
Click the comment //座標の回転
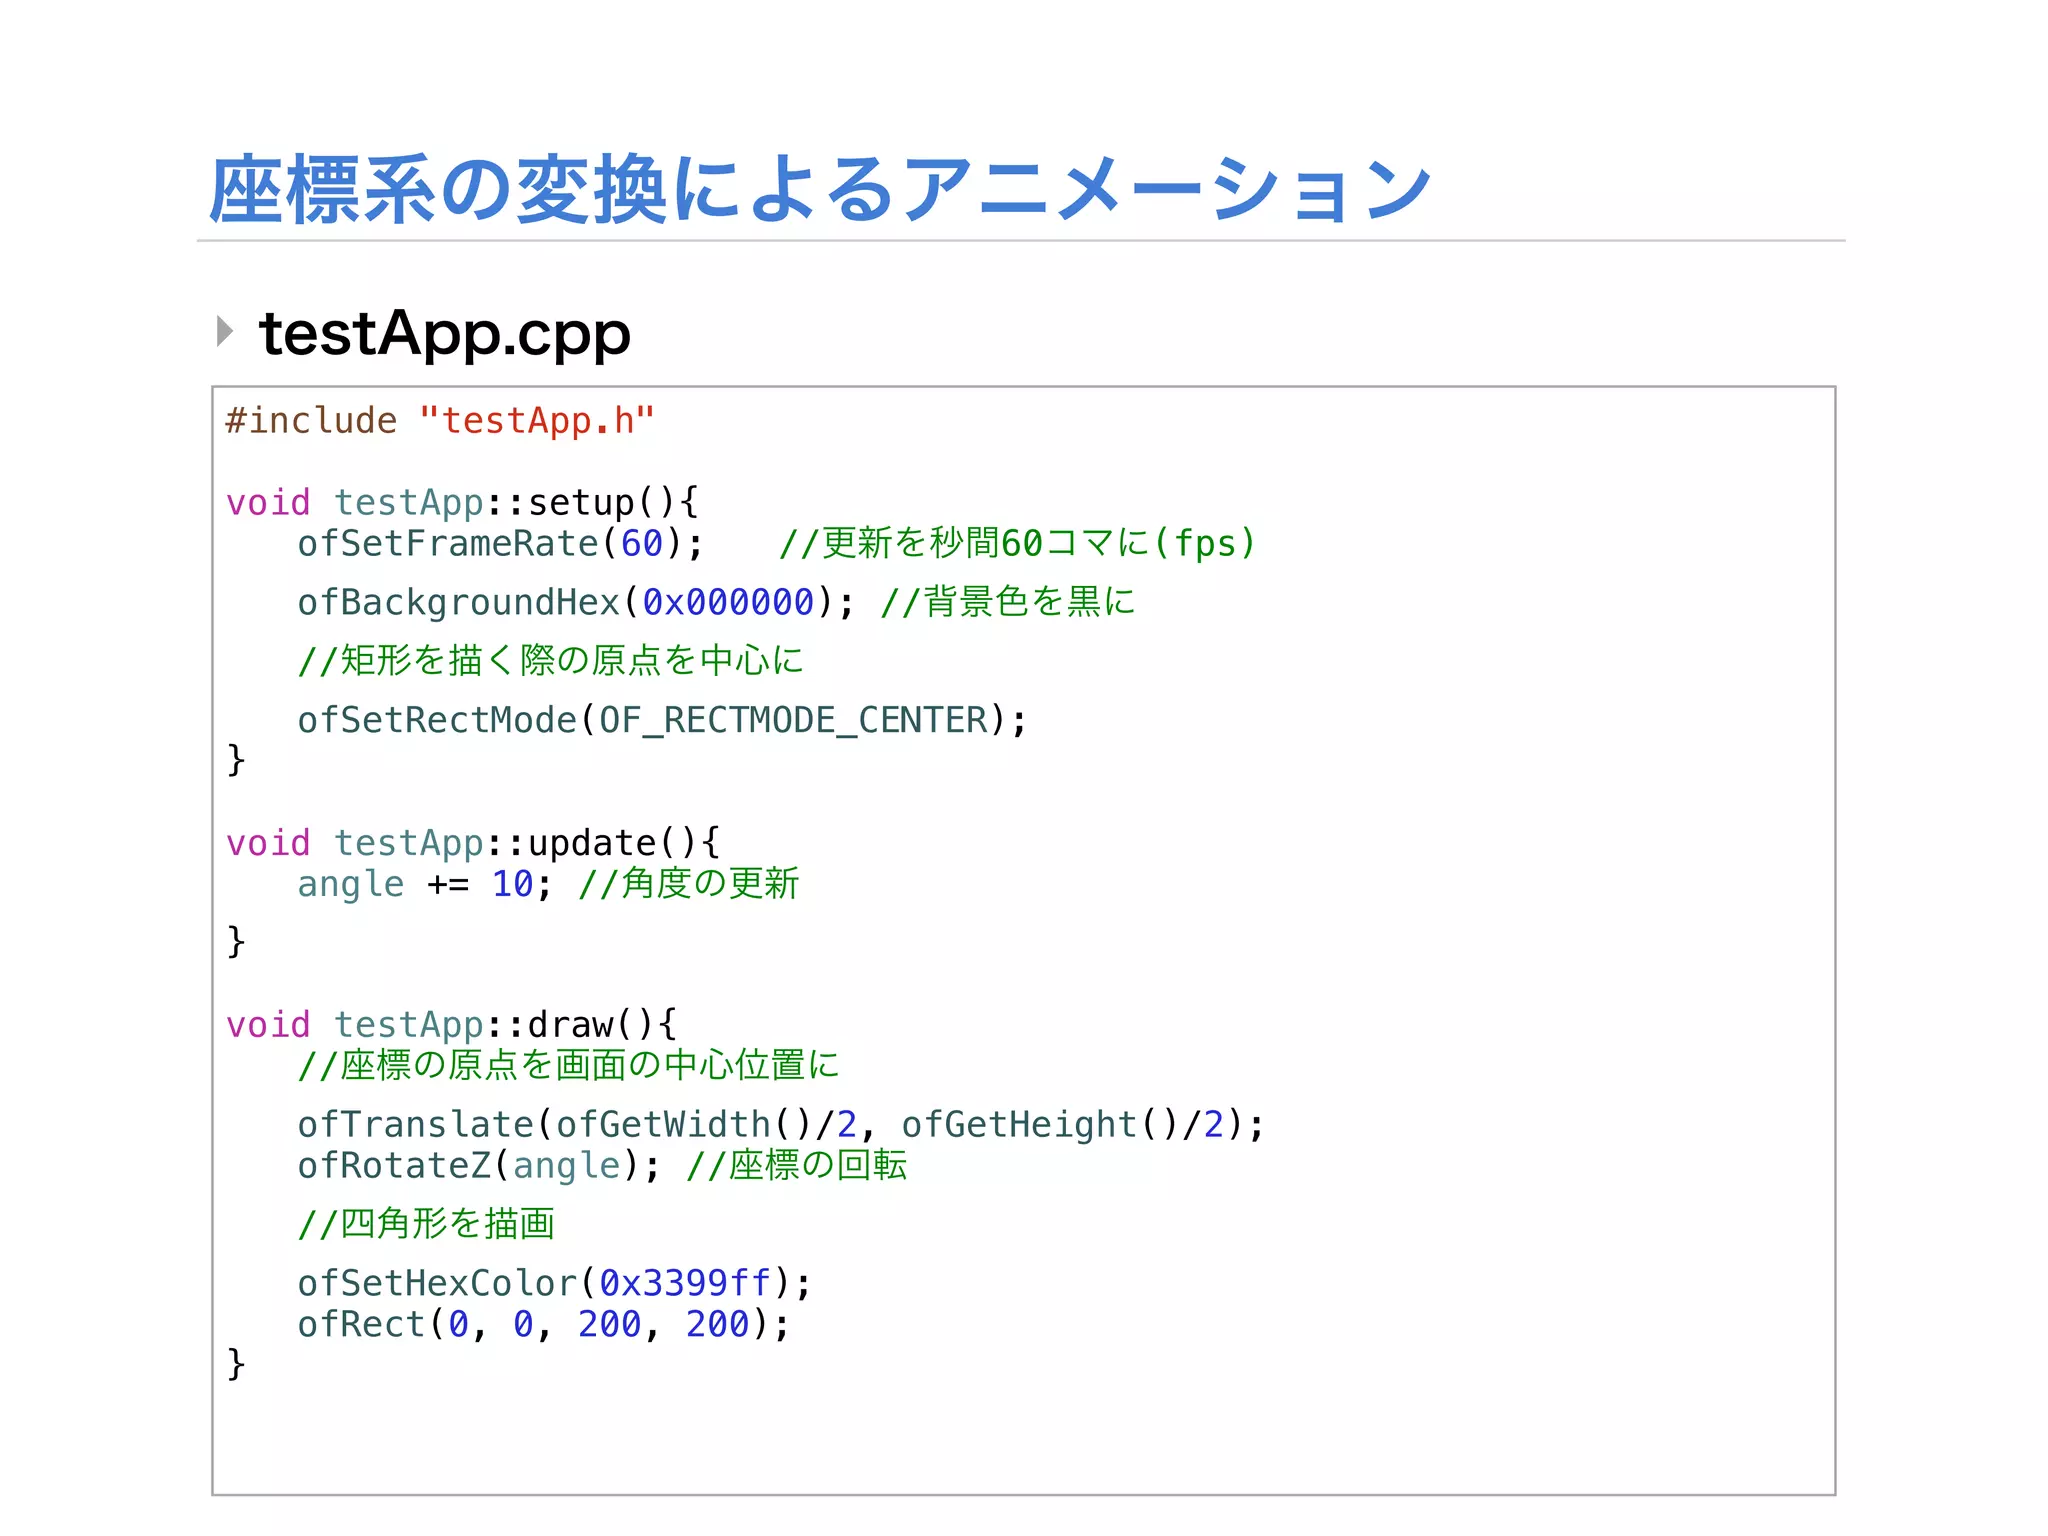coord(797,1166)
